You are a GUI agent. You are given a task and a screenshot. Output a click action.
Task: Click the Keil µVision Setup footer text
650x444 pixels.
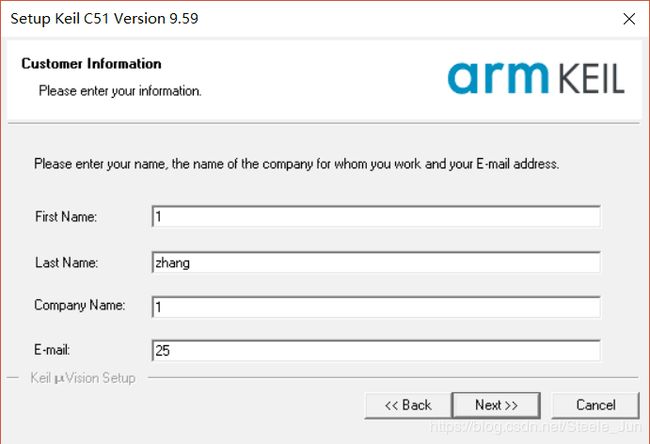pyautogui.click(x=83, y=378)
